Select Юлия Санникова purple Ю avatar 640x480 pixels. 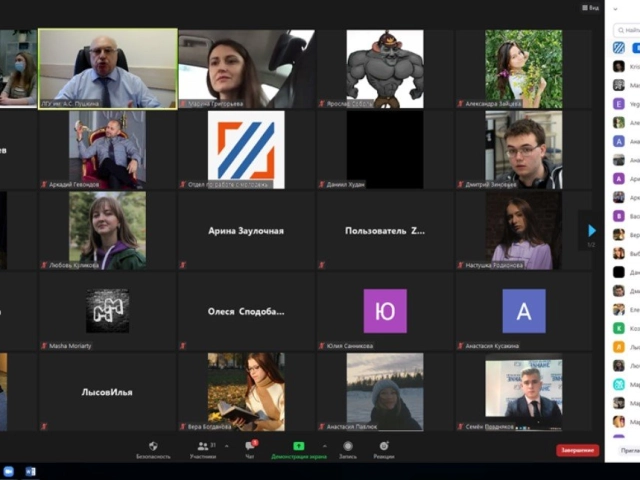[385, 311]
